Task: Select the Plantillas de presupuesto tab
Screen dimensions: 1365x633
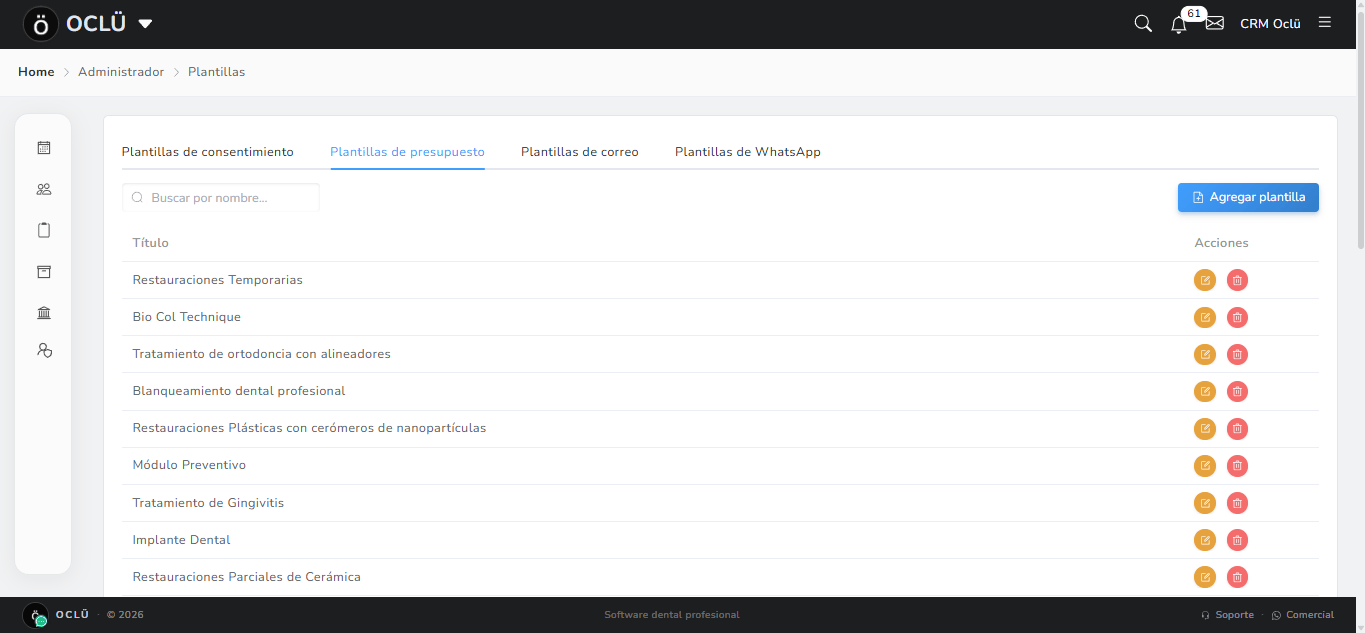Action: point(407,152)
